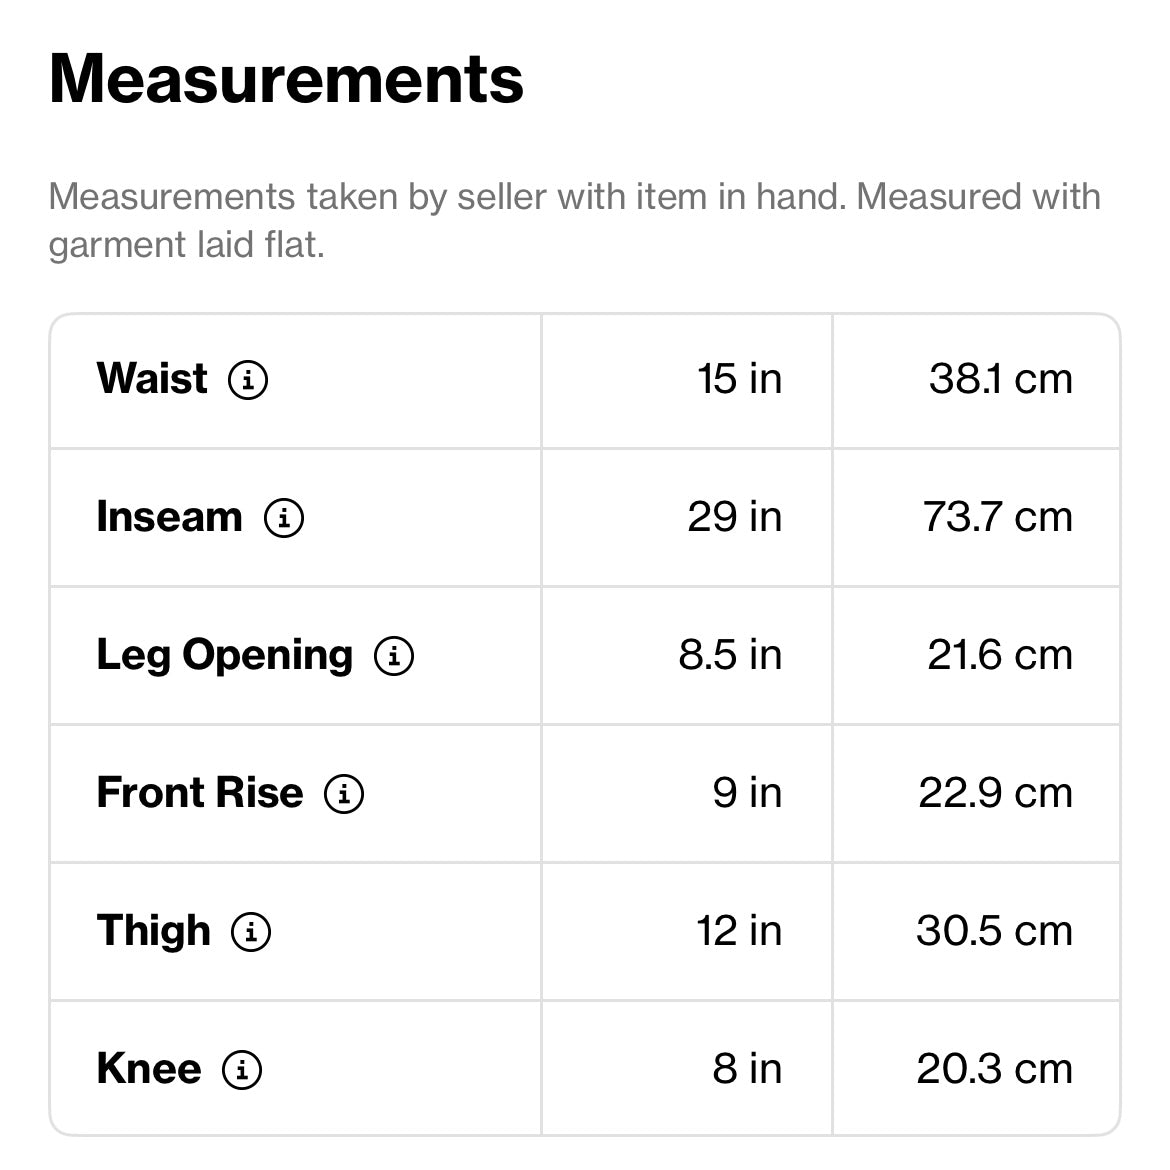
Task: Click the 73.7 cm inseam value
Action: pos(997,517)
